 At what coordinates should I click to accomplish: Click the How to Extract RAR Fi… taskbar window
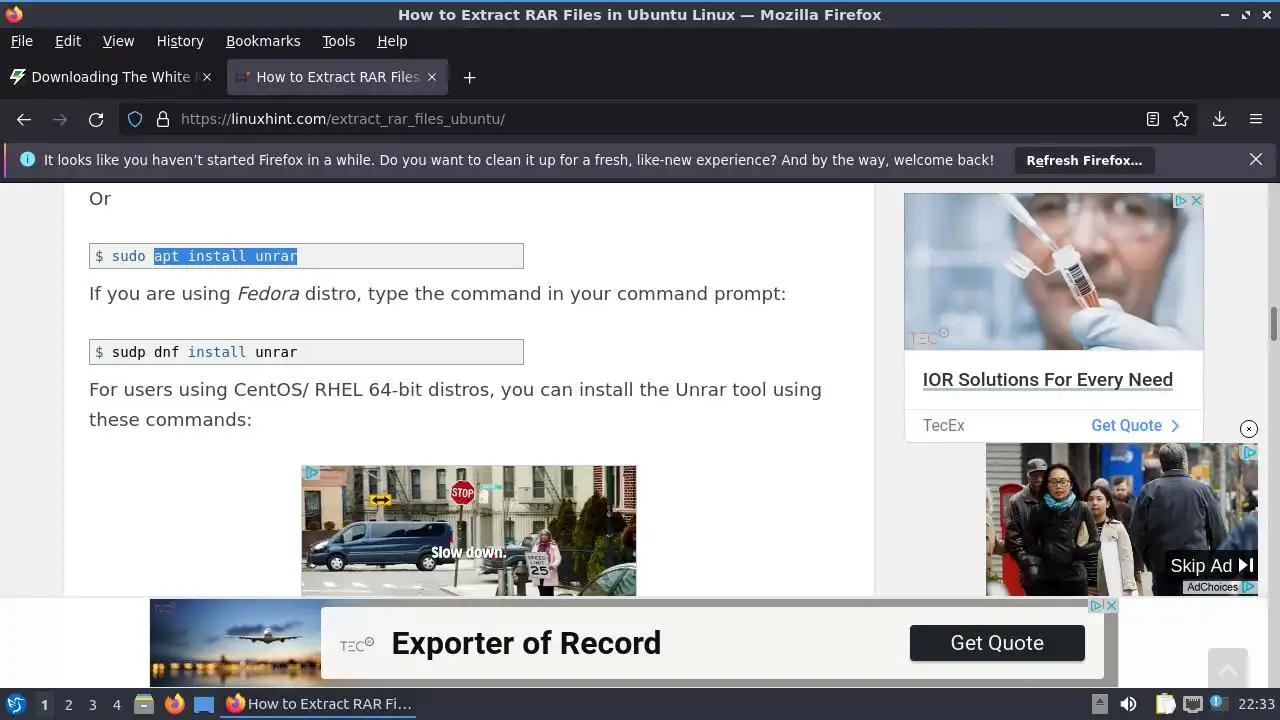pyautogui.click(x=319, y=704)
